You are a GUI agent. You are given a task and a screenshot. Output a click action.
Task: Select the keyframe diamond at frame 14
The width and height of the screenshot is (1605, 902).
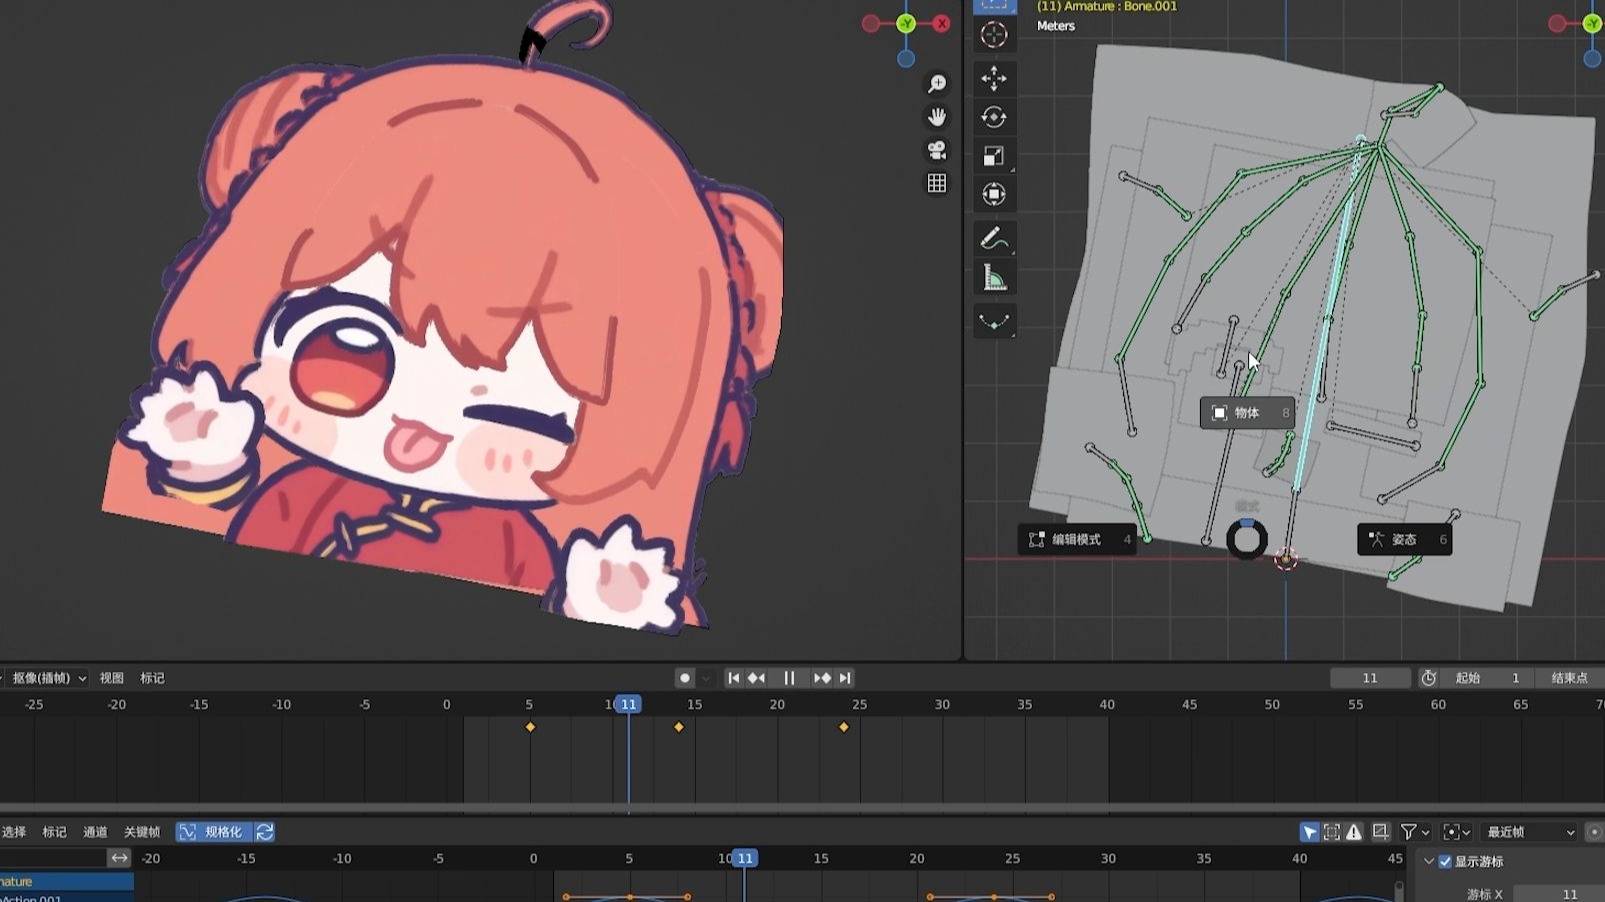coord(679,727)
